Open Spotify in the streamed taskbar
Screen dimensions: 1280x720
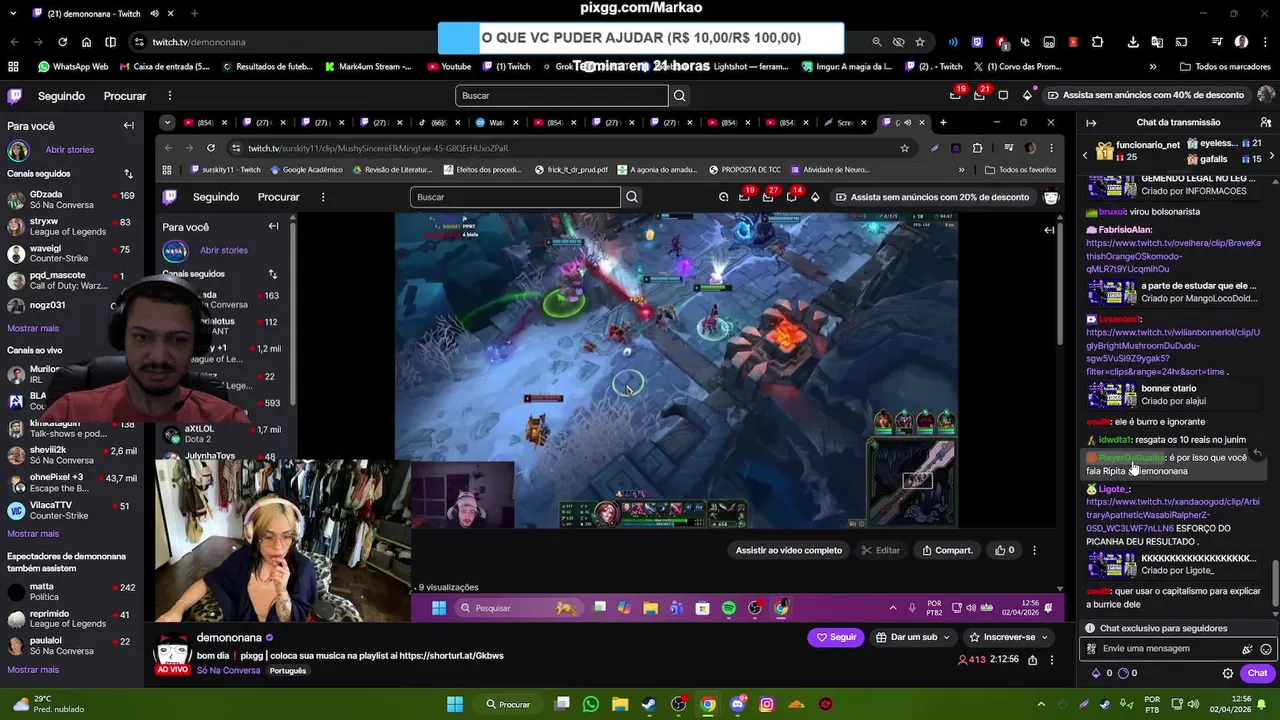(729, 608)
